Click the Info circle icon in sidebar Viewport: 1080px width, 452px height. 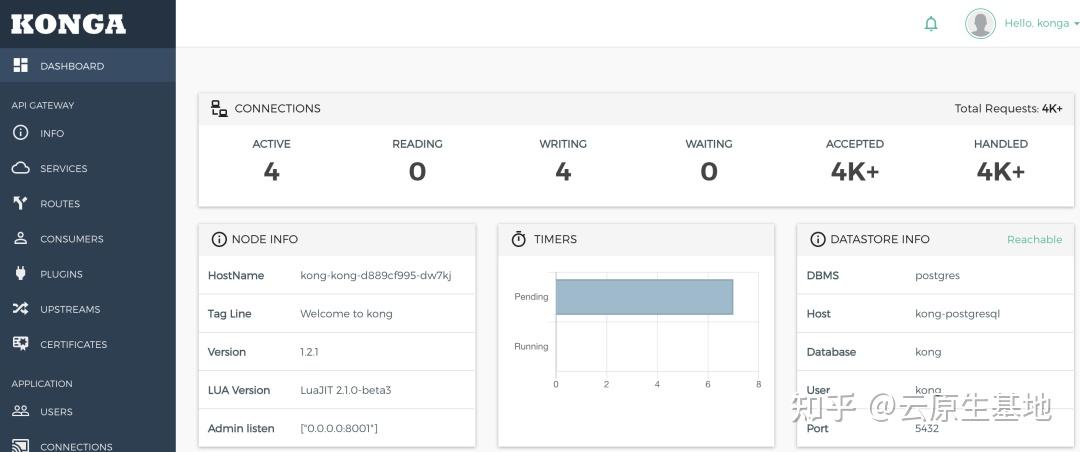(20, 133)
